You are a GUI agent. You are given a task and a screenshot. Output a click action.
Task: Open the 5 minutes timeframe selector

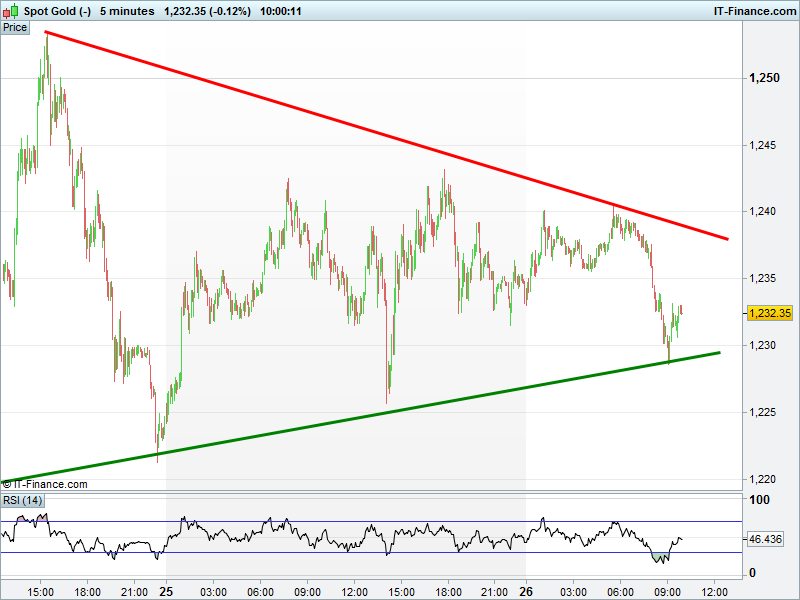127,11
